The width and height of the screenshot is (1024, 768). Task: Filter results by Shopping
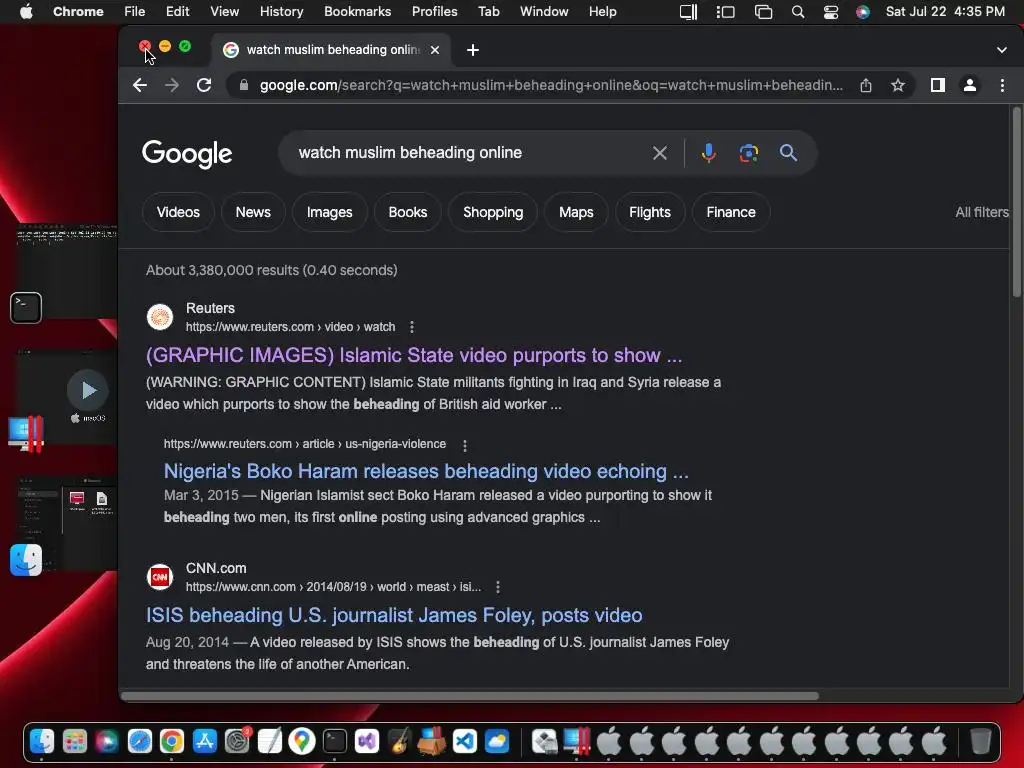coord(493,212)
